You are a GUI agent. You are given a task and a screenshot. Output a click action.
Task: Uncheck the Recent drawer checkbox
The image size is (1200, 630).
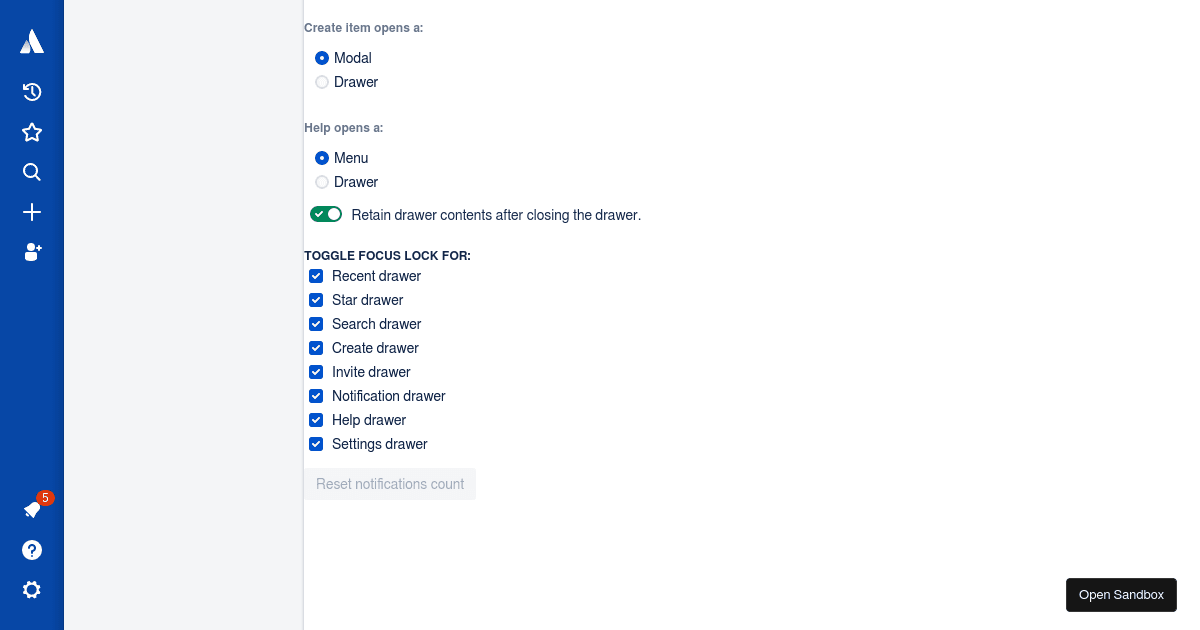316,276
